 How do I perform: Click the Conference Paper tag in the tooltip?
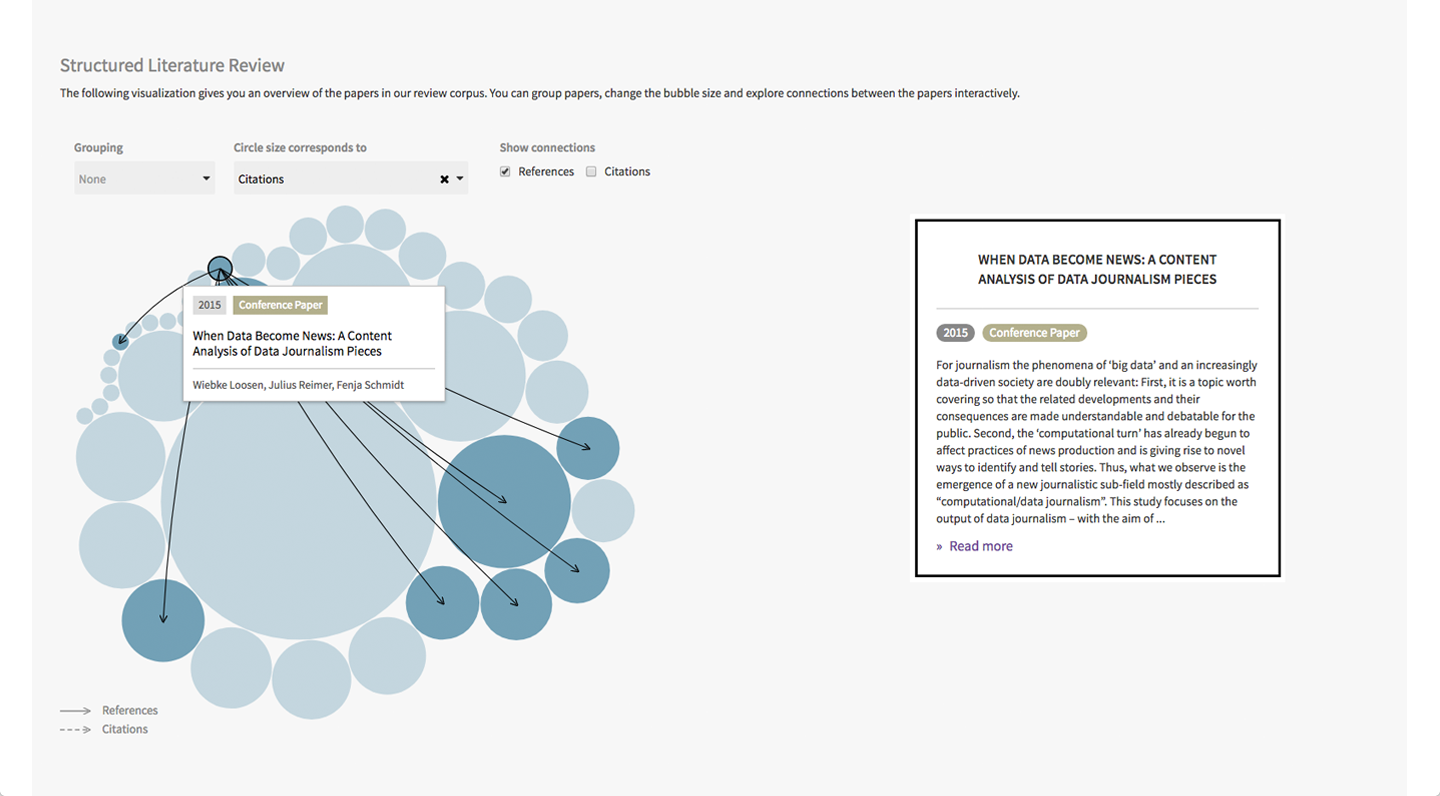pyautogui.click(x=280, y=305)
